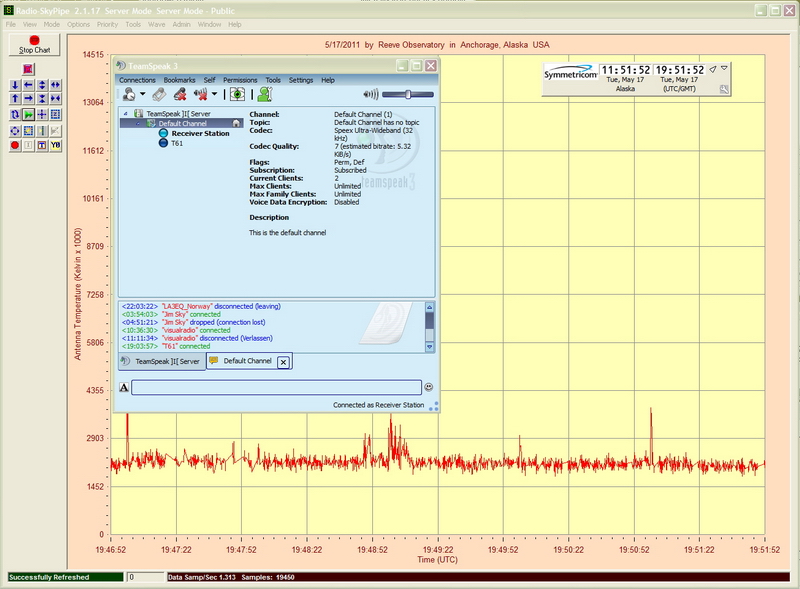The width and height of the screenshot is (800, 589).
Task: Click the dashed selection box icon
Action: click(29, 131)
